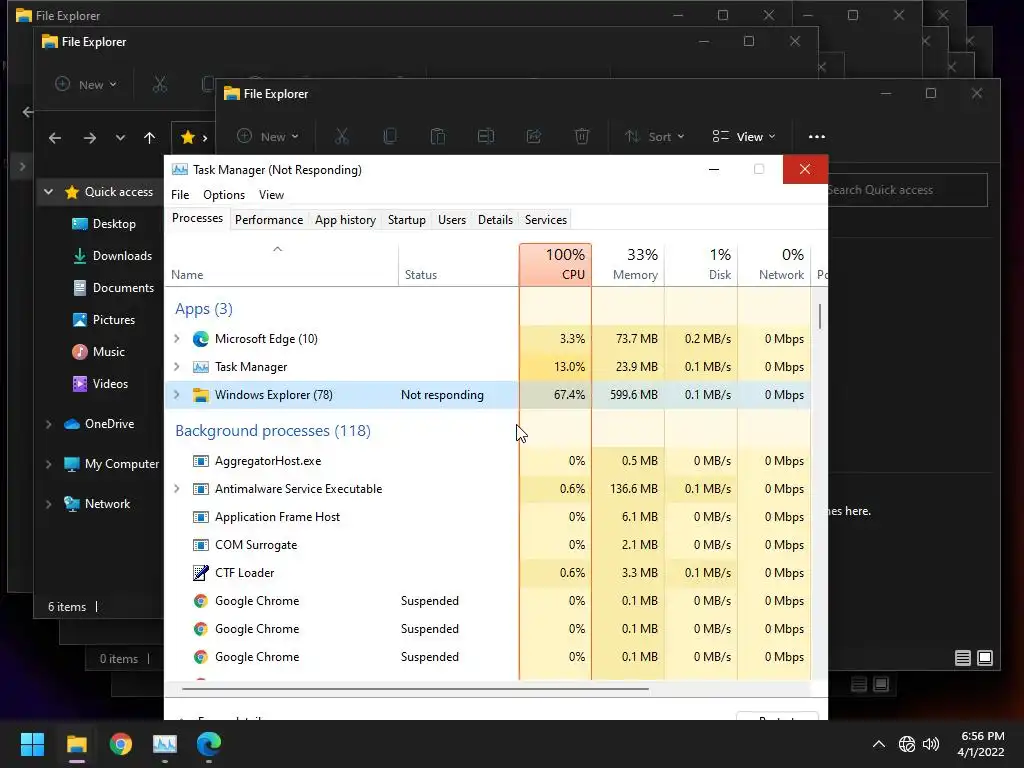Select Paste icon in front File Explorer toolbar
This screenshot has width=1024, height=768.
point(438,136)
